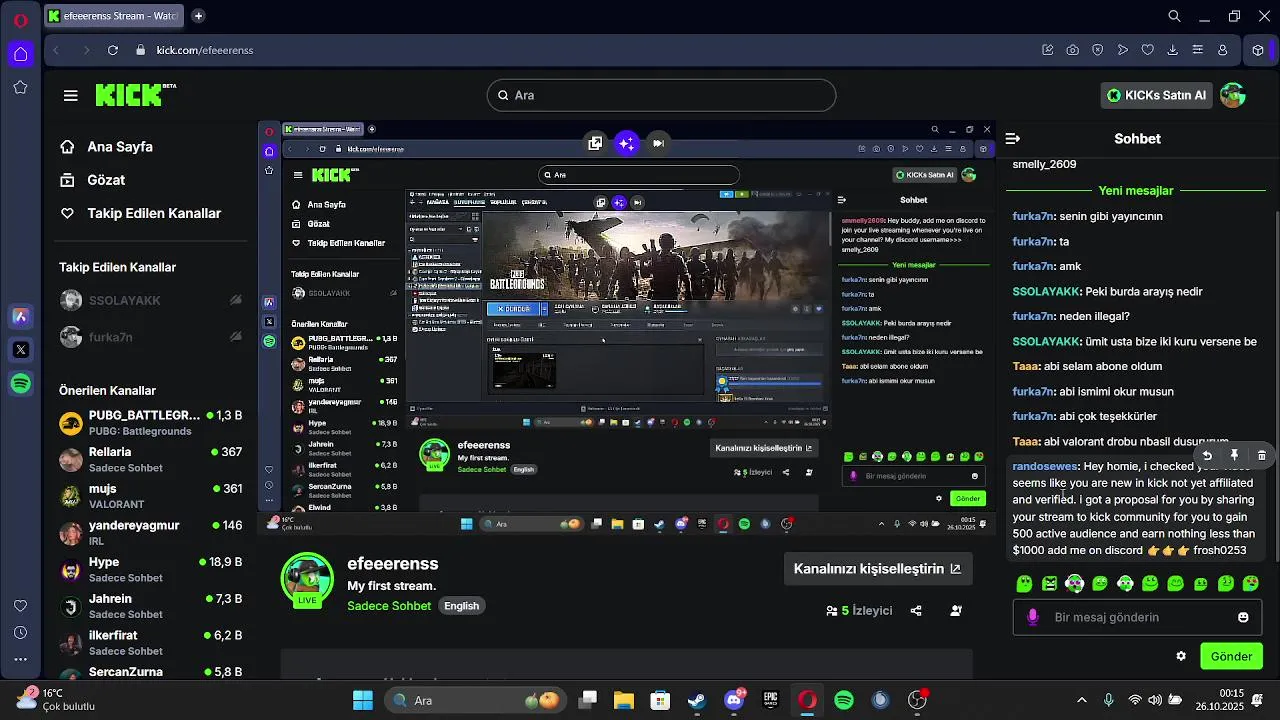Click randosewes username in chat
The image size is (1280, 720).
coord(1044,466)
